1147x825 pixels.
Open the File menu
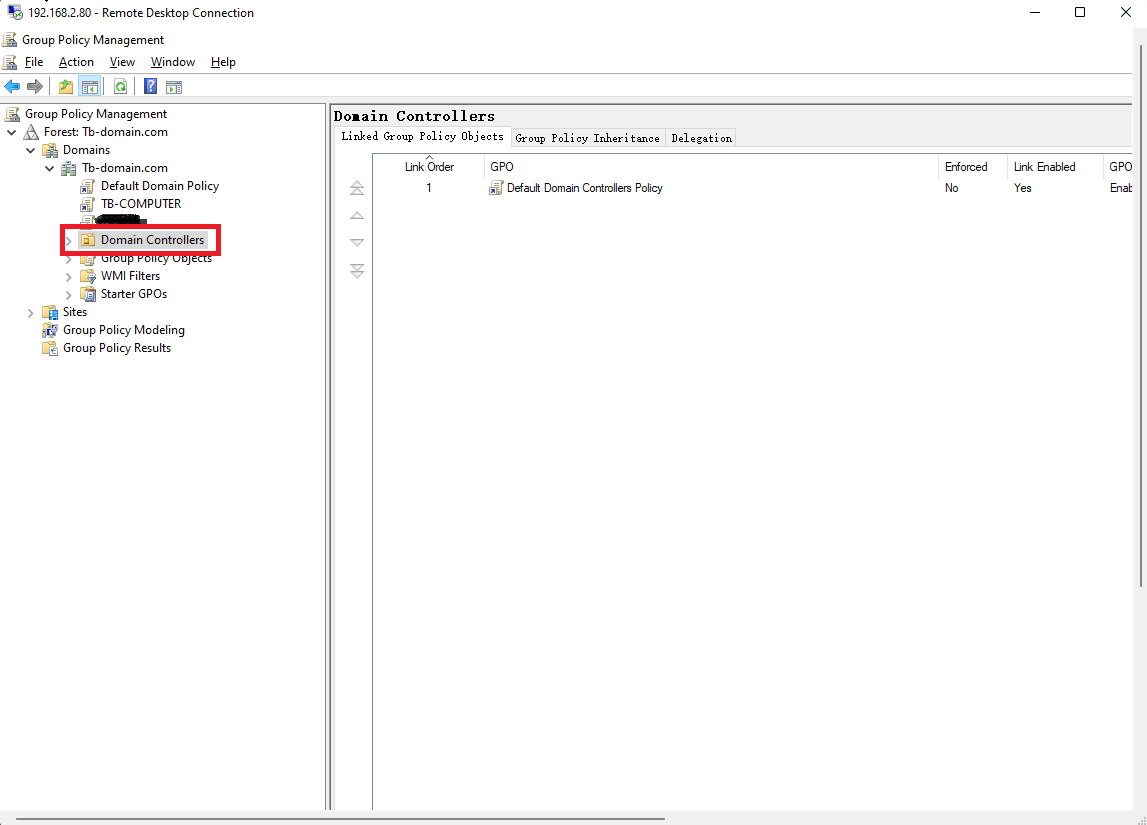pyautogui.click(x=34, y=62)
